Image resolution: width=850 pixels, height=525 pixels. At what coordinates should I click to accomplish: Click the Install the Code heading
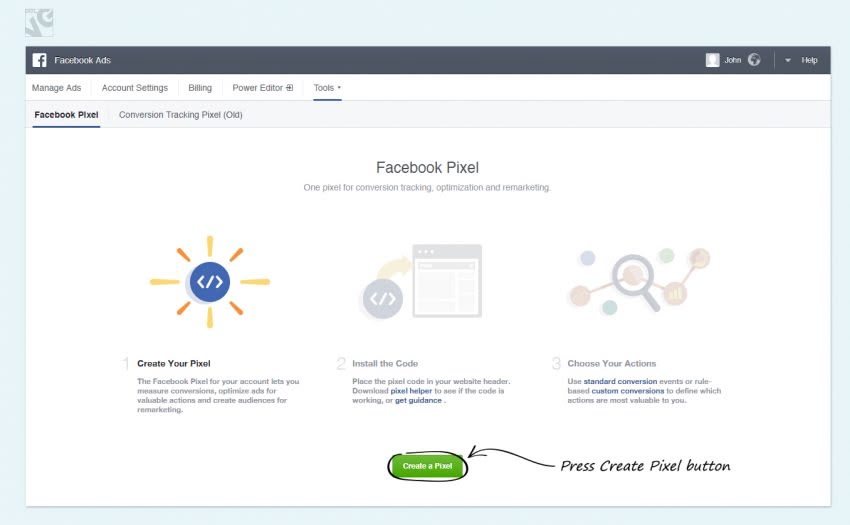click(385, 363)
